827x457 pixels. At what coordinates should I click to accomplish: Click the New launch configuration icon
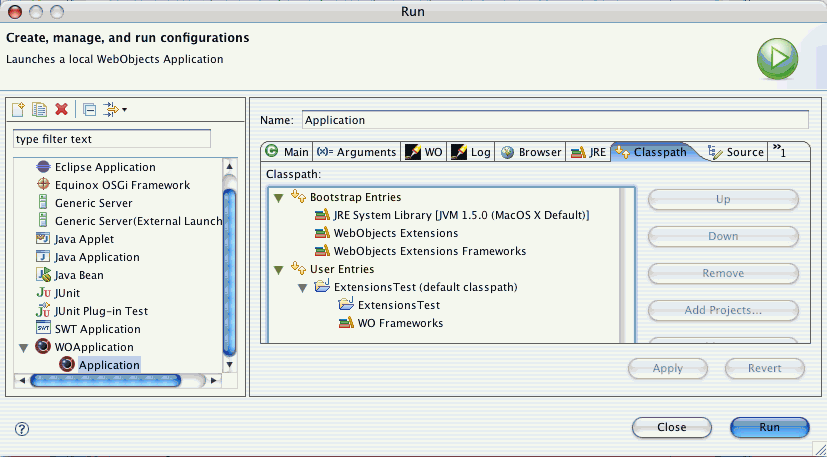pyautogui.click(x=18, y=109)
